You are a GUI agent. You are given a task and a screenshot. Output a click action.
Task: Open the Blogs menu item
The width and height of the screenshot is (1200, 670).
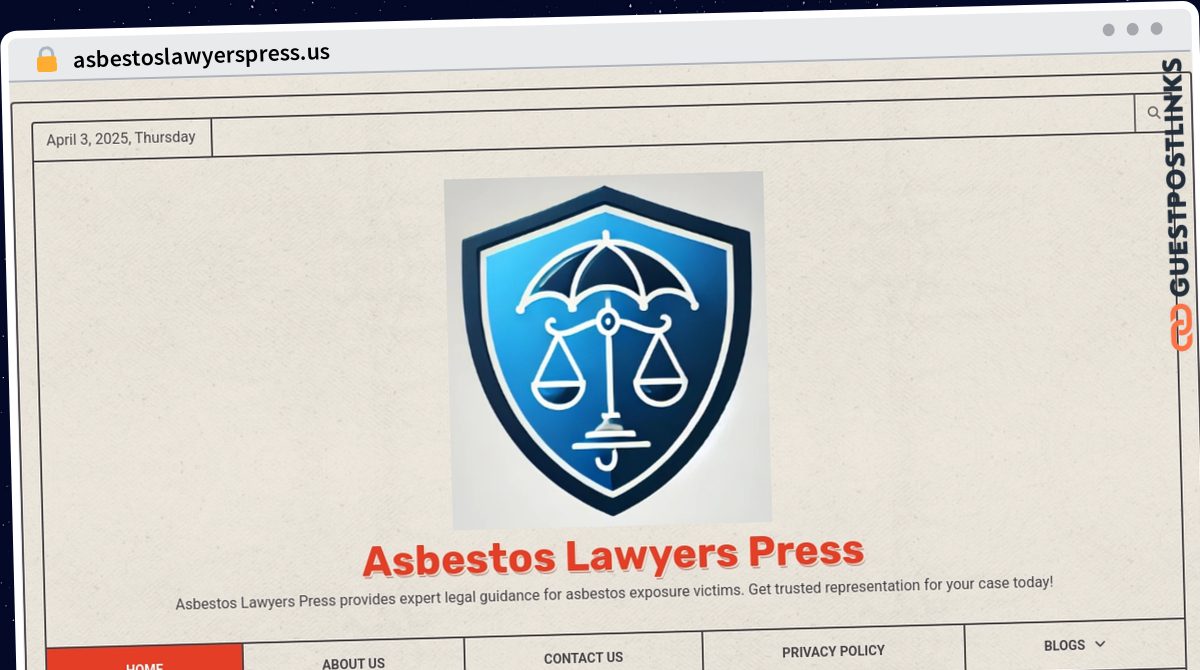coord(1064,645)
